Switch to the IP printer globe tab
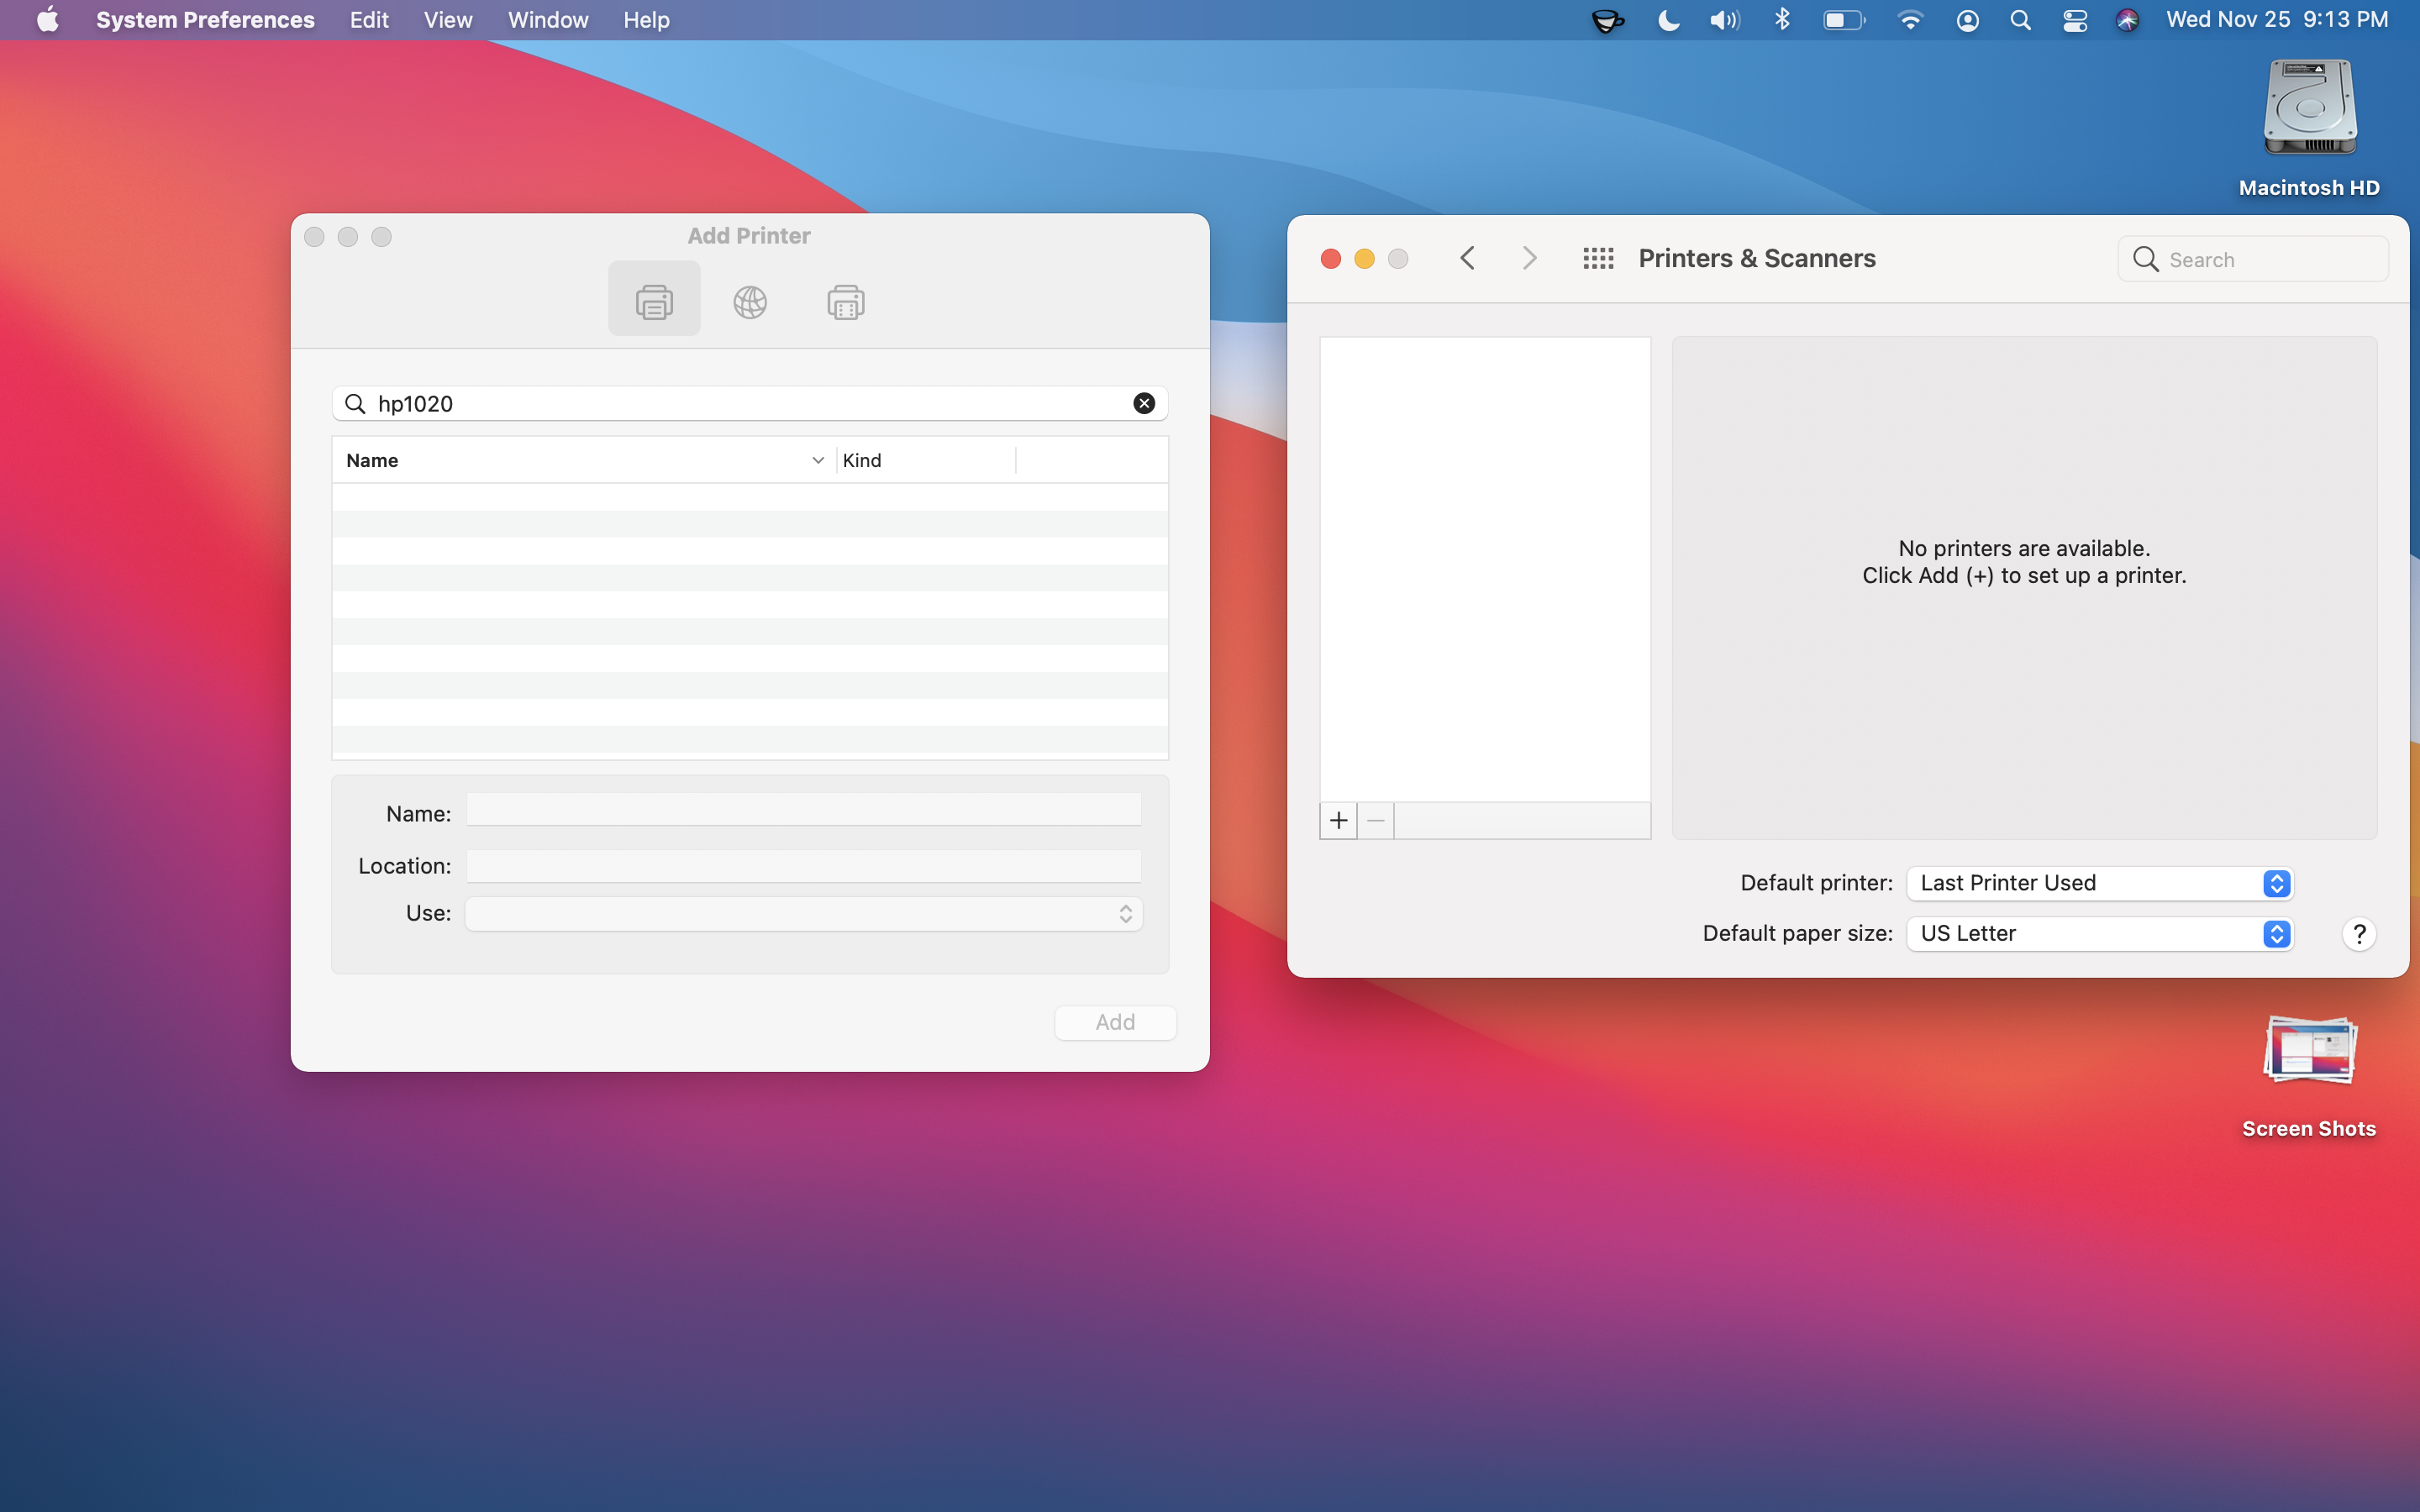The height and width of the screenshot is (1512, 2420). [x=750, y=301]
